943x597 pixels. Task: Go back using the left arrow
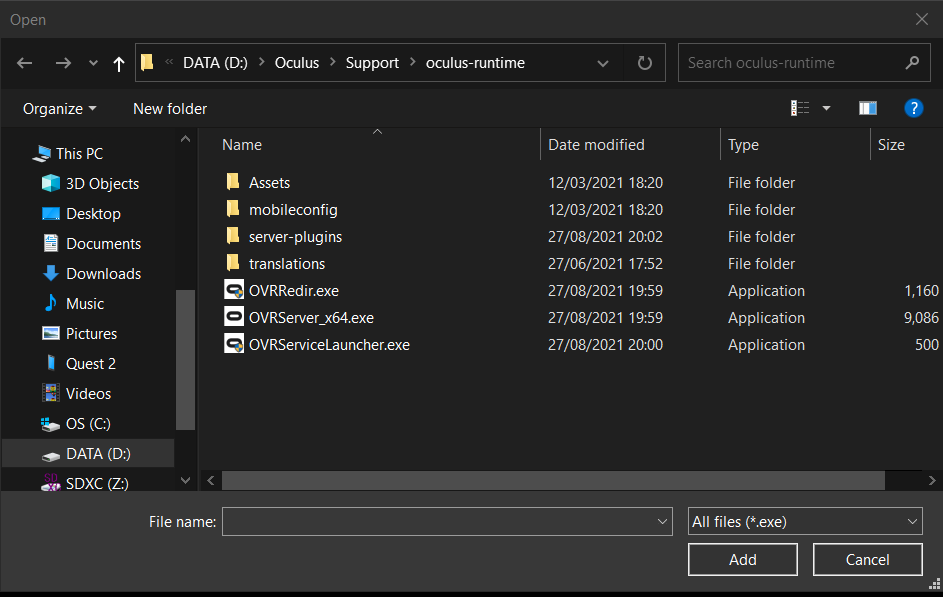25,63
